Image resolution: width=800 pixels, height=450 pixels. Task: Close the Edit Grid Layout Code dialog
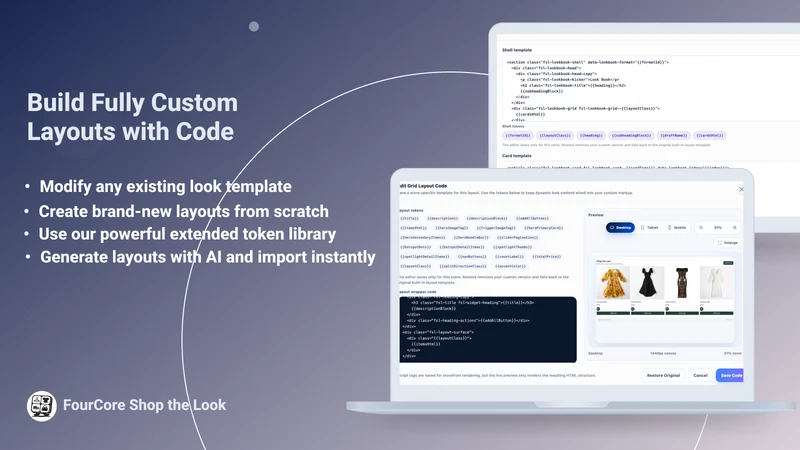click(741, 189)
